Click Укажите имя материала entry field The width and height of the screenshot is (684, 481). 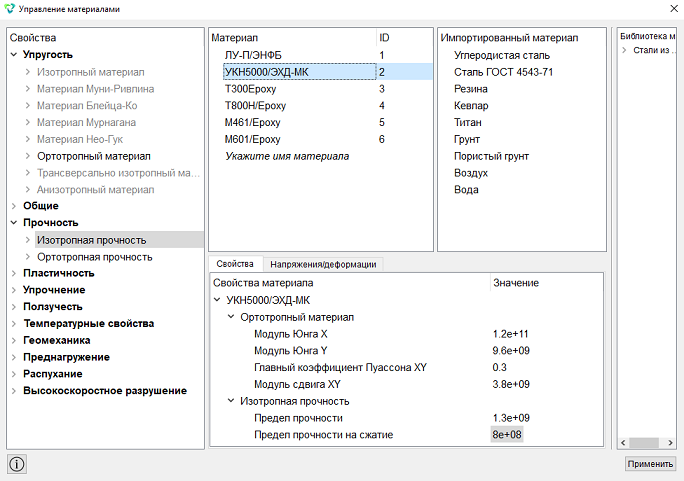point(287,156)
